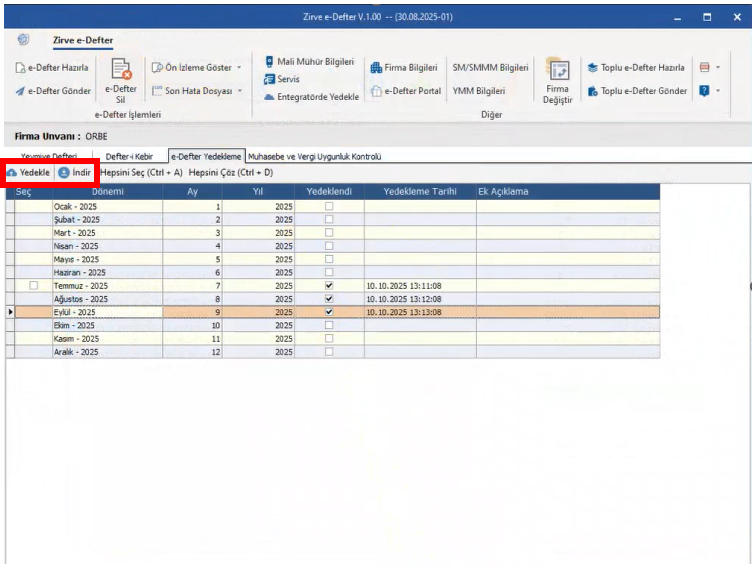Click the blue help question icon

coord(704,90)
